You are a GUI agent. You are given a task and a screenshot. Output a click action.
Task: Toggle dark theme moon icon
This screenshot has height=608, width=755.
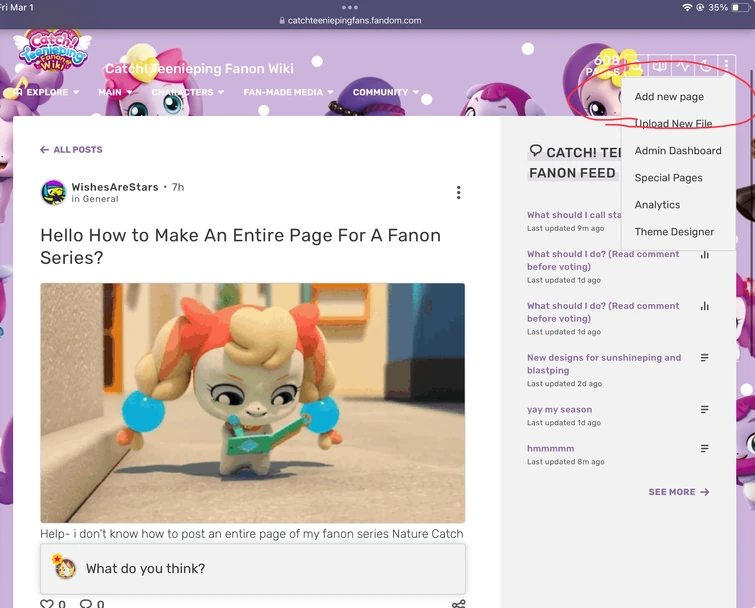click(705, 66)
